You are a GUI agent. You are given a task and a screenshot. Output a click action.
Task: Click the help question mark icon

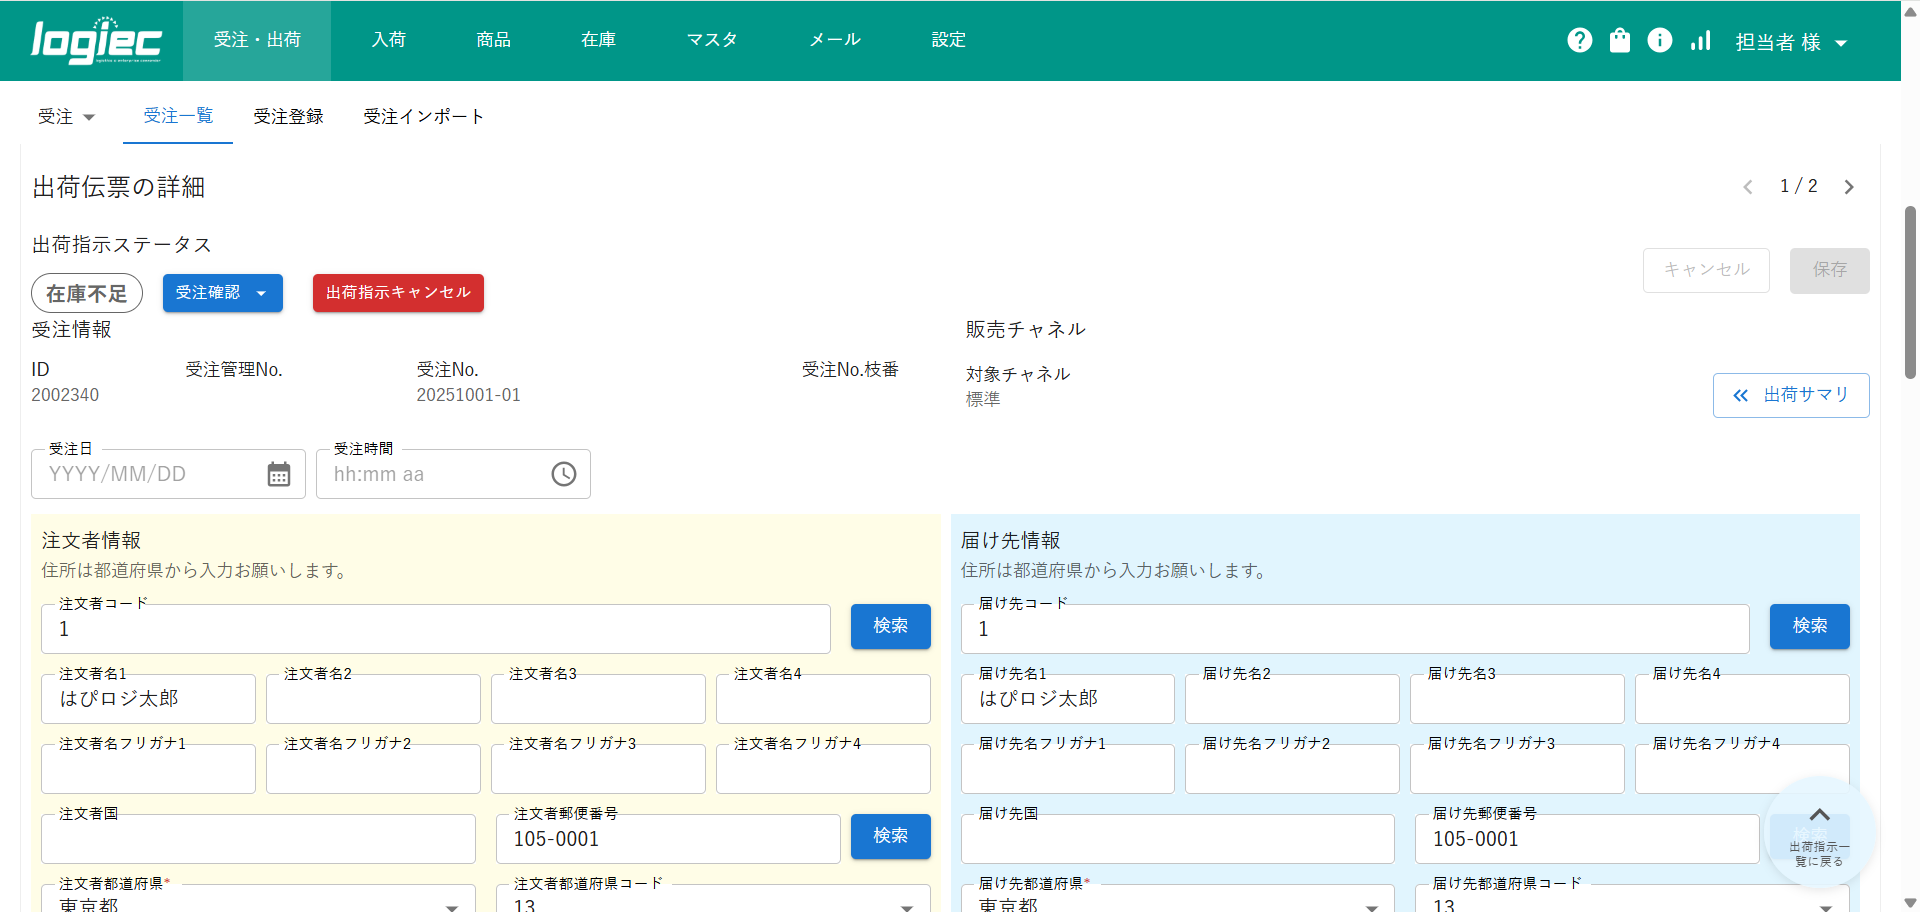point(1579,40)
